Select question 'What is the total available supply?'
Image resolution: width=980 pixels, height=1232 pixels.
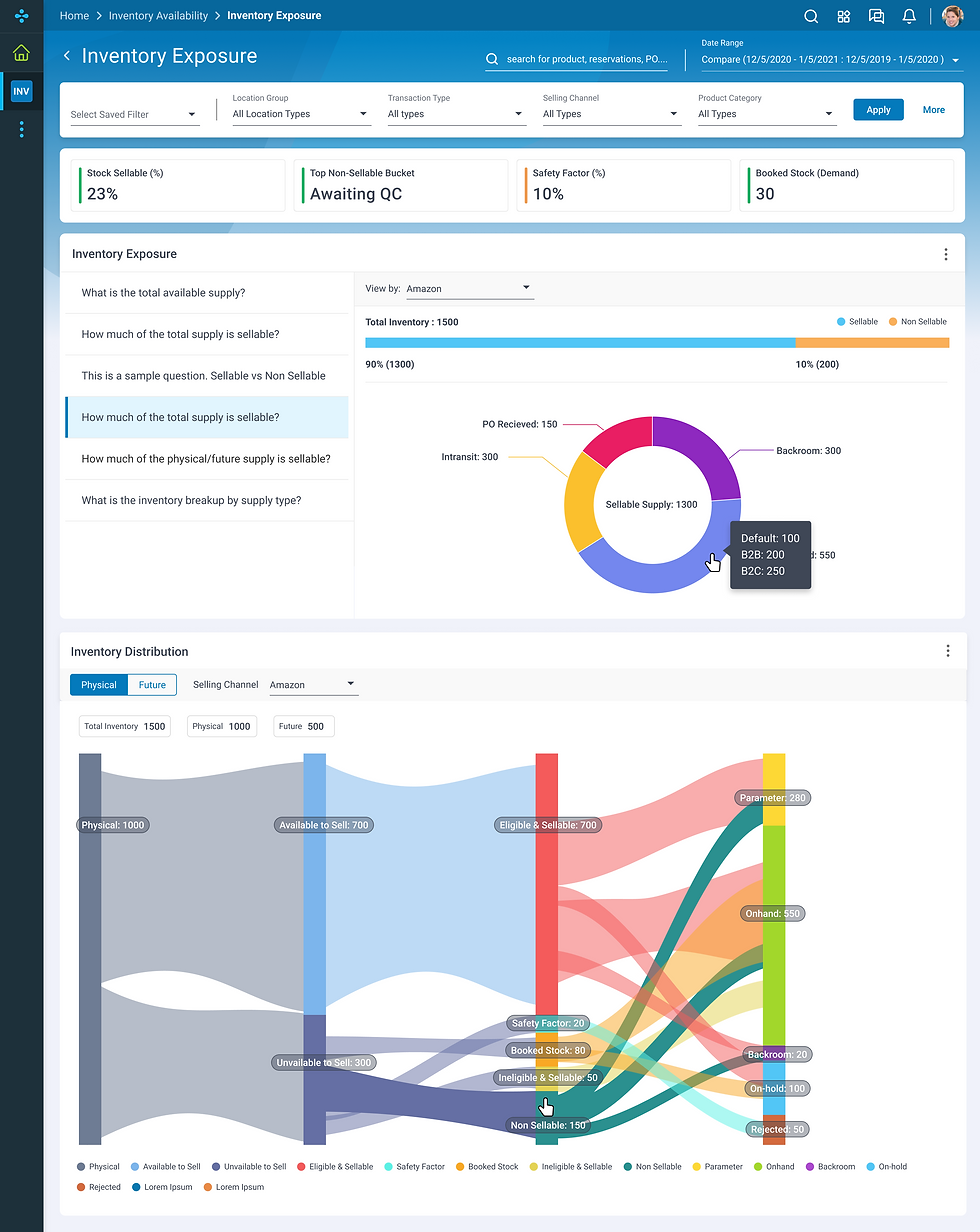(x=207, y=293)
